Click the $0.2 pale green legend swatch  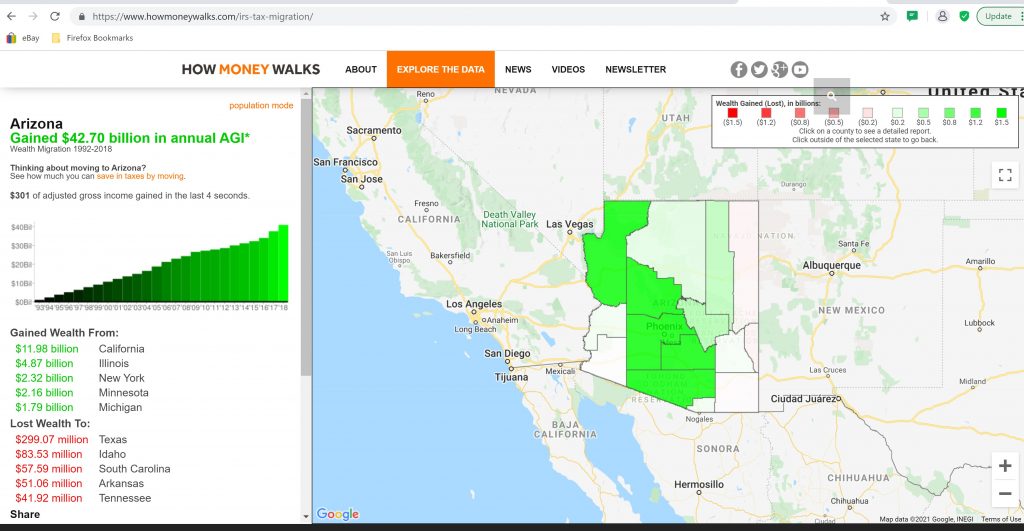click(x=897, y=113)
